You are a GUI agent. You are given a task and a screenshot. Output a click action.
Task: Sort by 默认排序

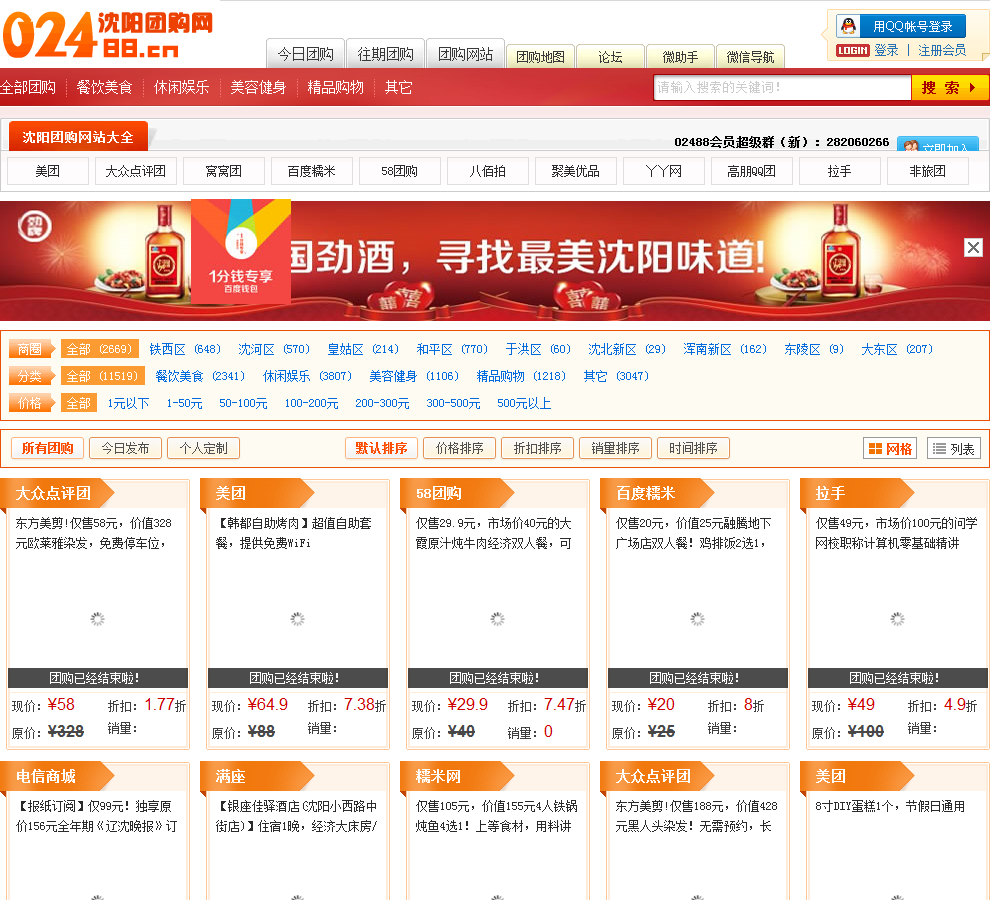click(x=381, y=448)
